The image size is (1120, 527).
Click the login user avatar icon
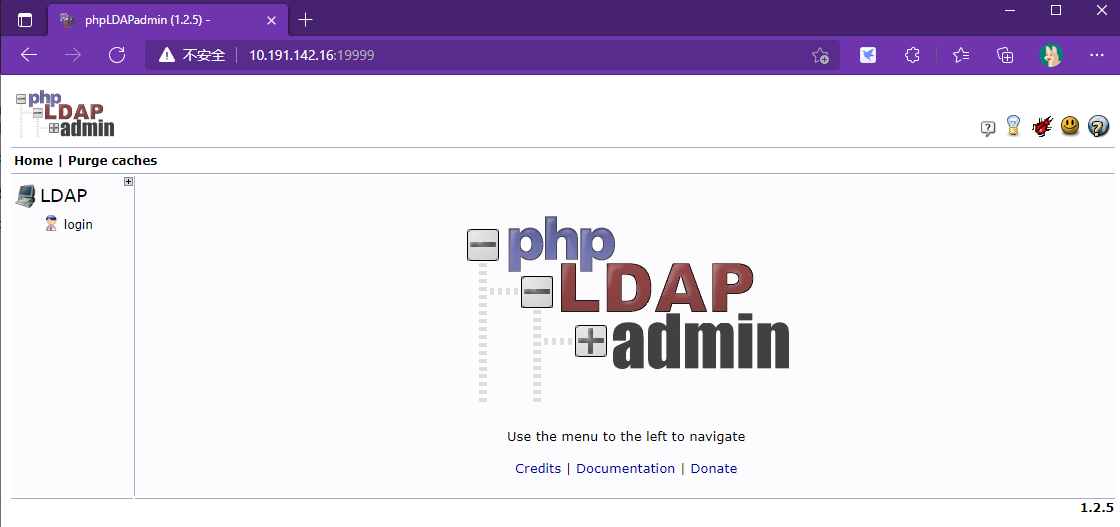[x=51, y=224]
